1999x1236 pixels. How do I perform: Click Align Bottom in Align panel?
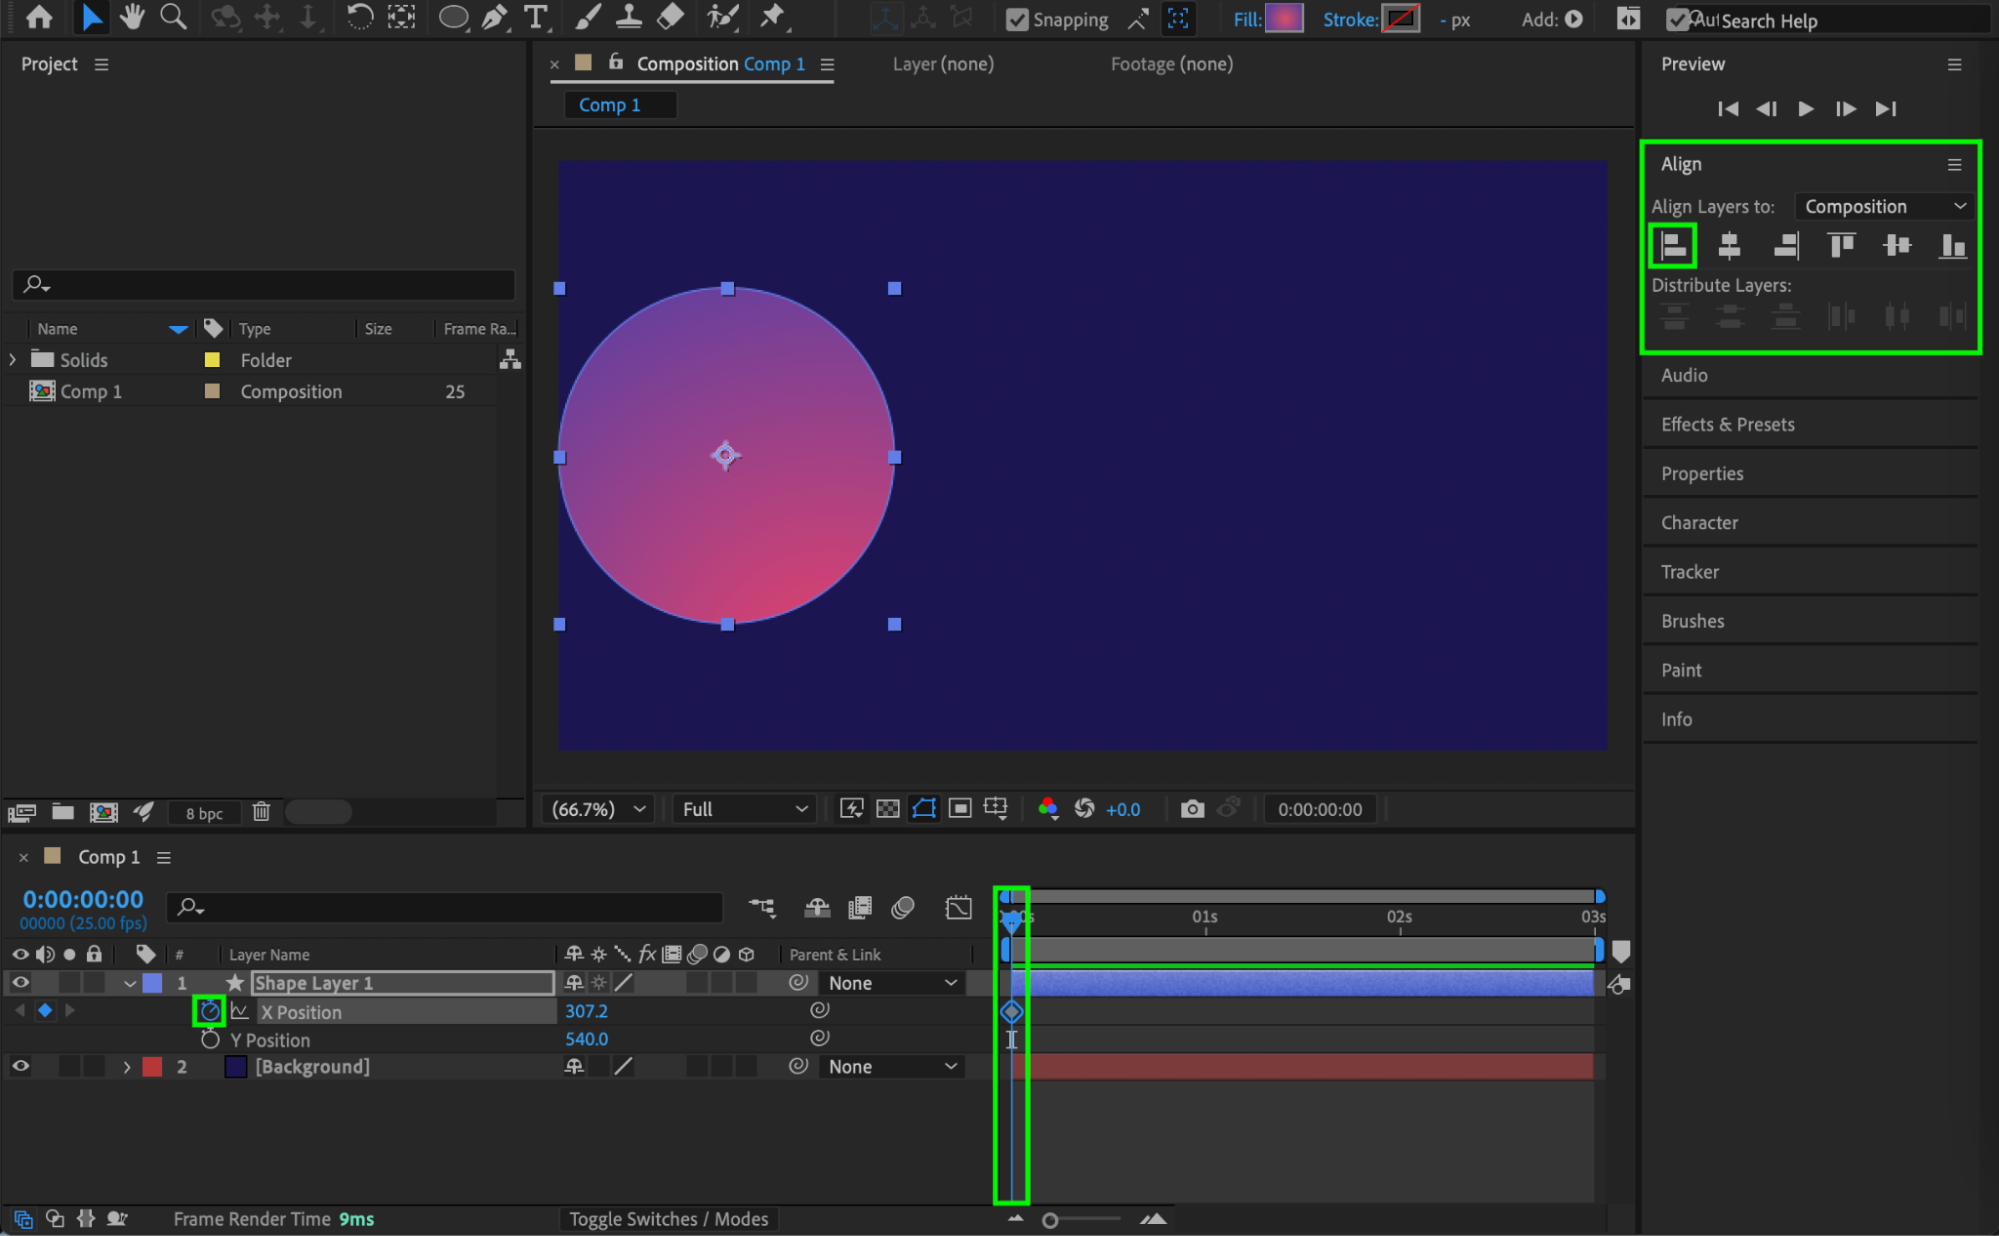(1951, 246)
